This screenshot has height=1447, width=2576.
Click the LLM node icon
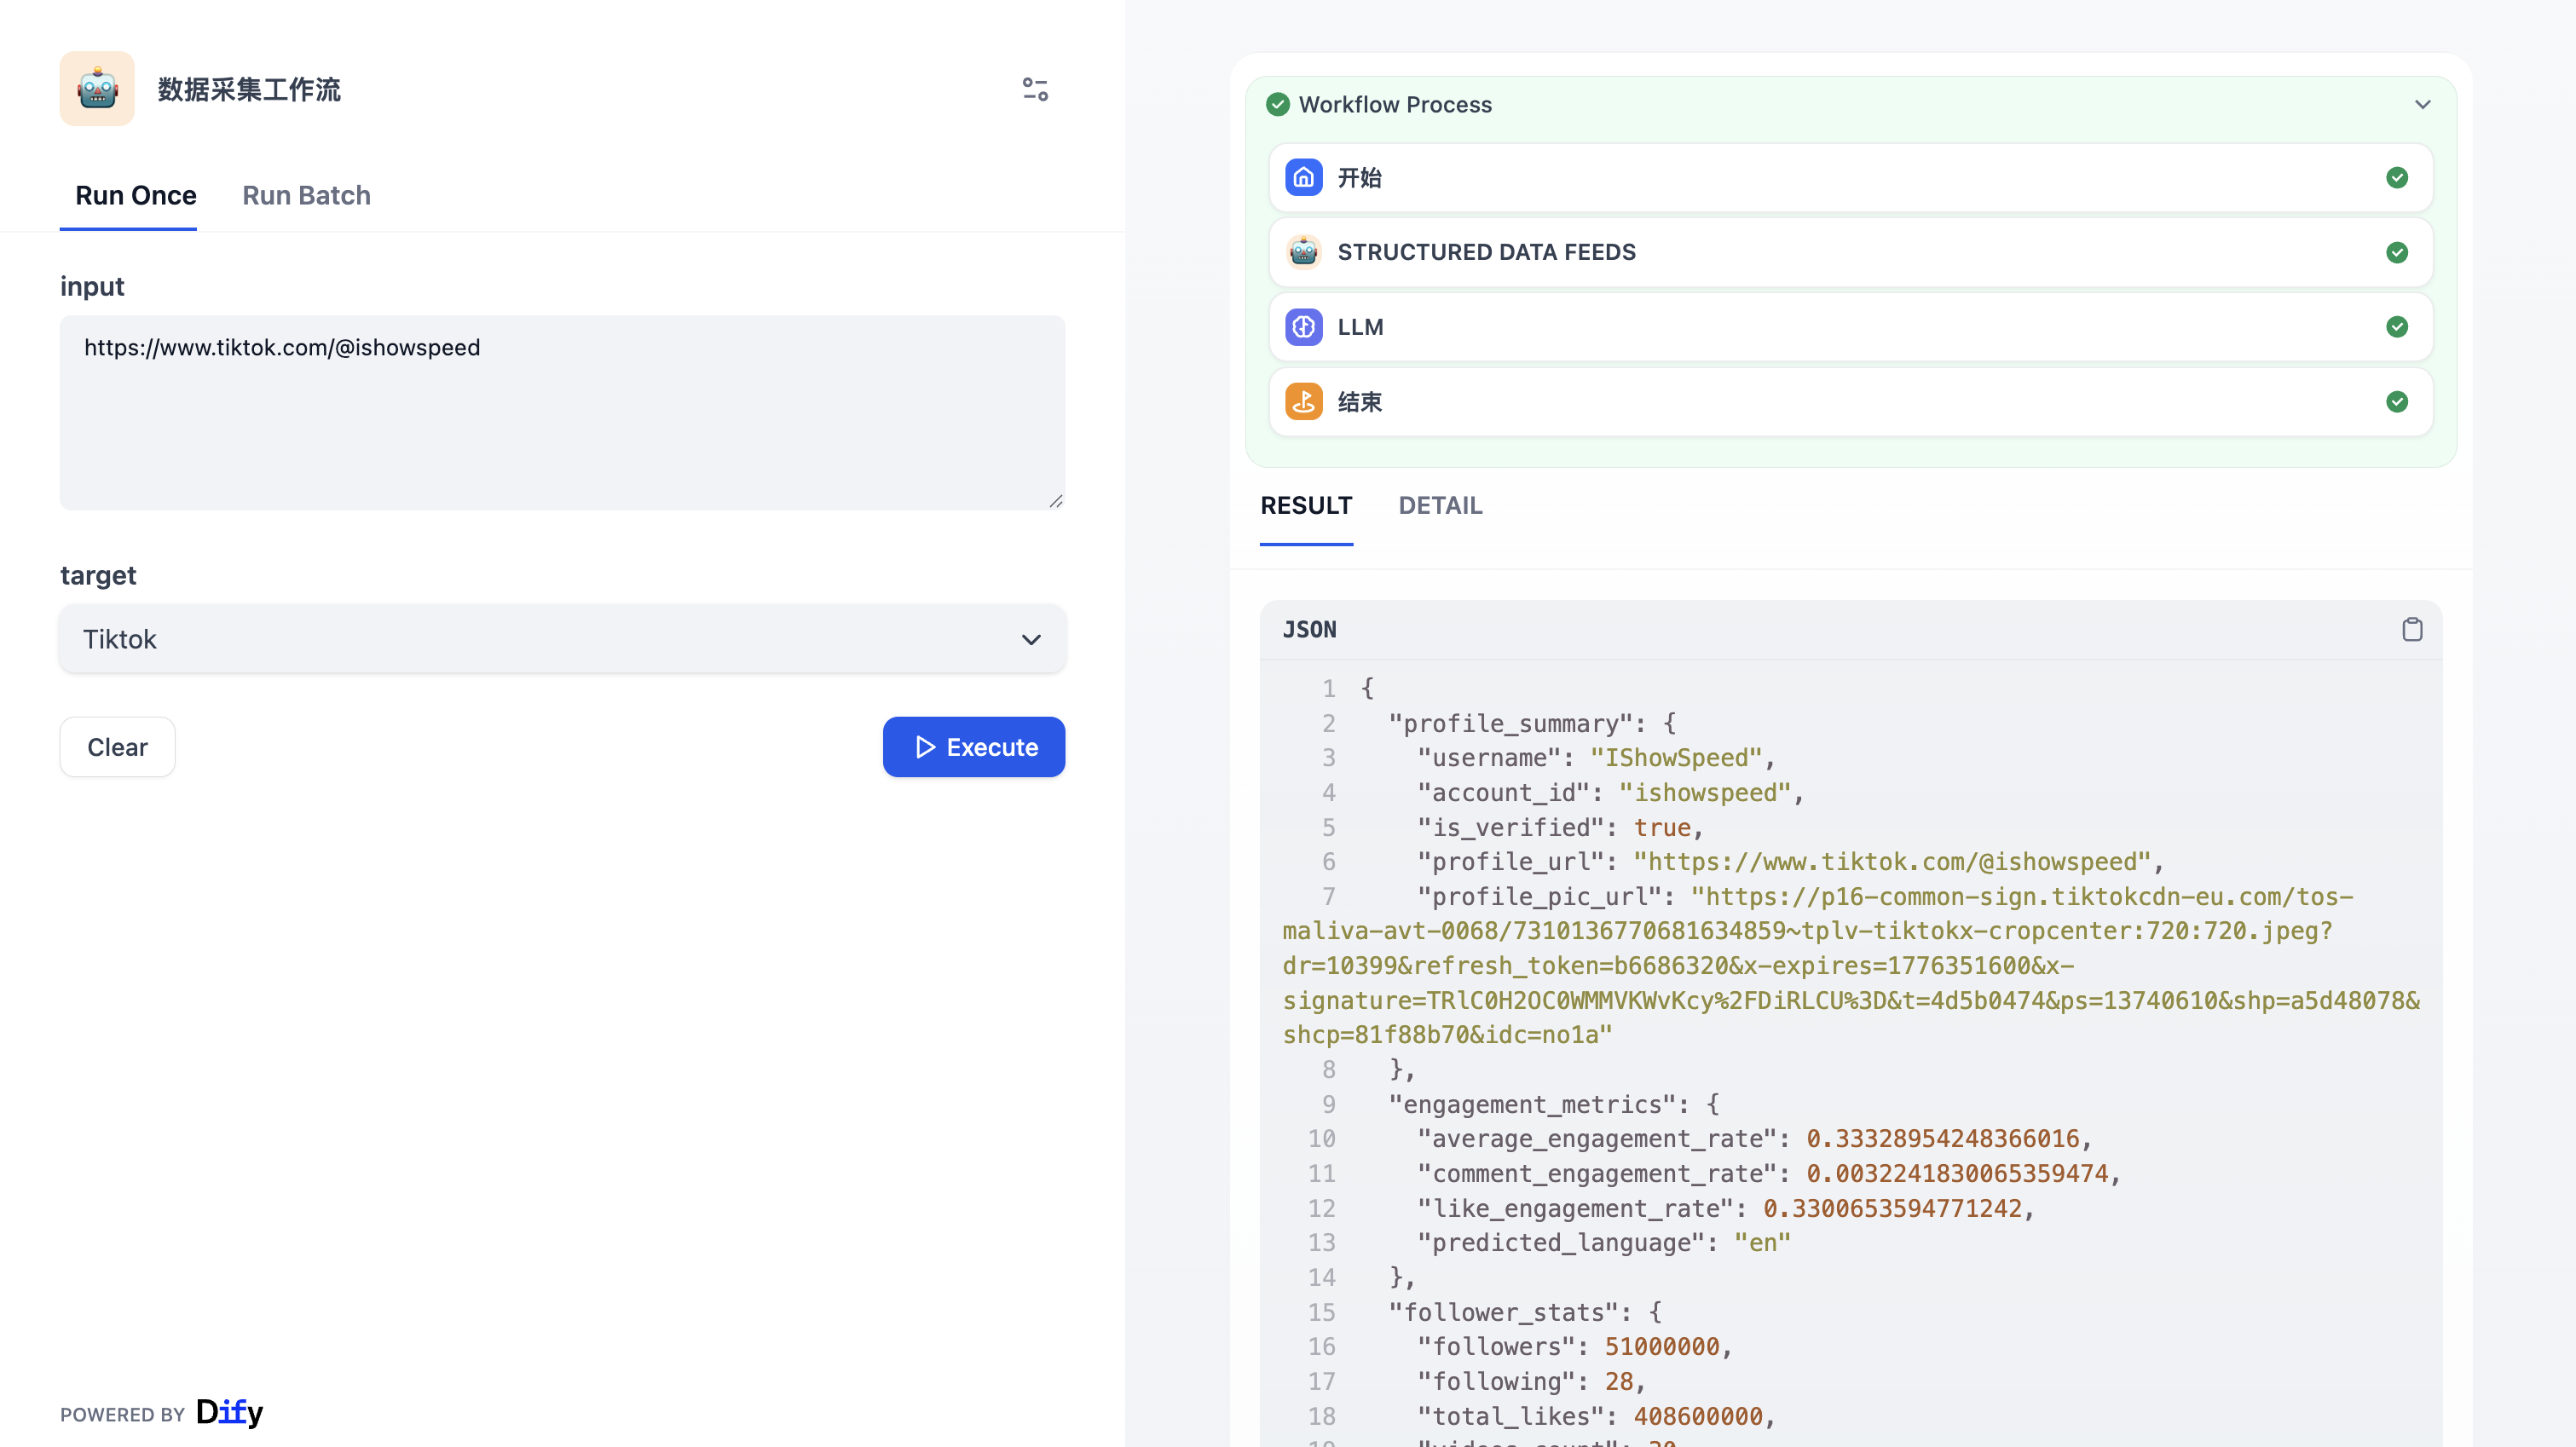click(x=1303, y=327)
